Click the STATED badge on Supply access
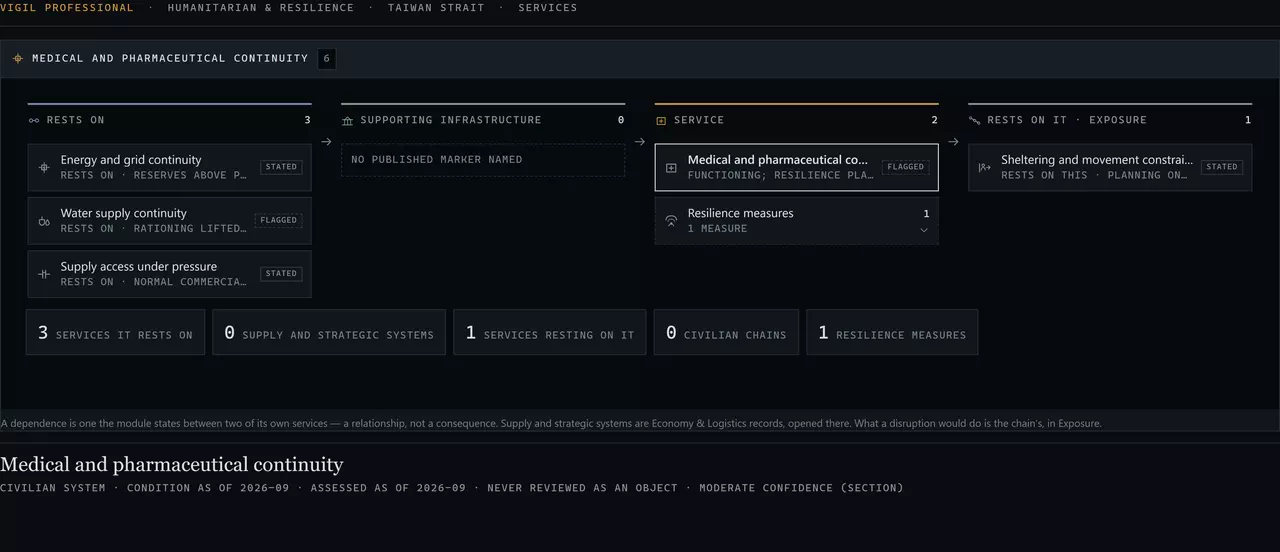 [281, 273]
